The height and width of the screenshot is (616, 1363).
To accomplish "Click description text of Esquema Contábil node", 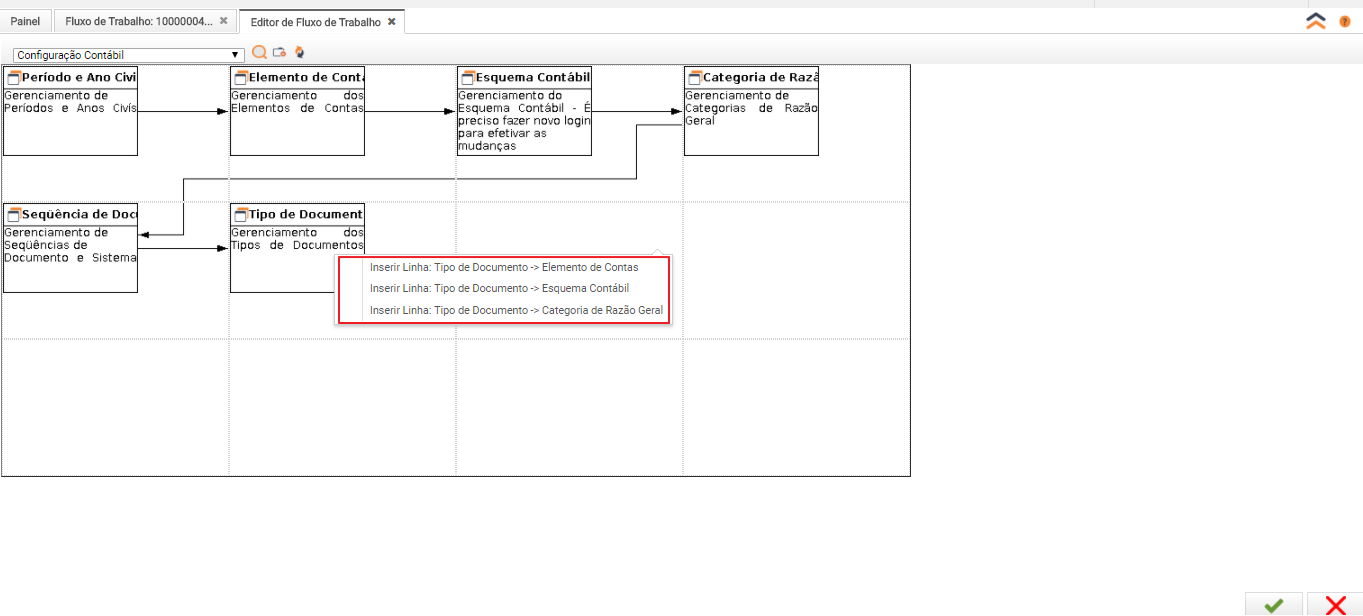I will pyautogui.click(x=524, y=121).
